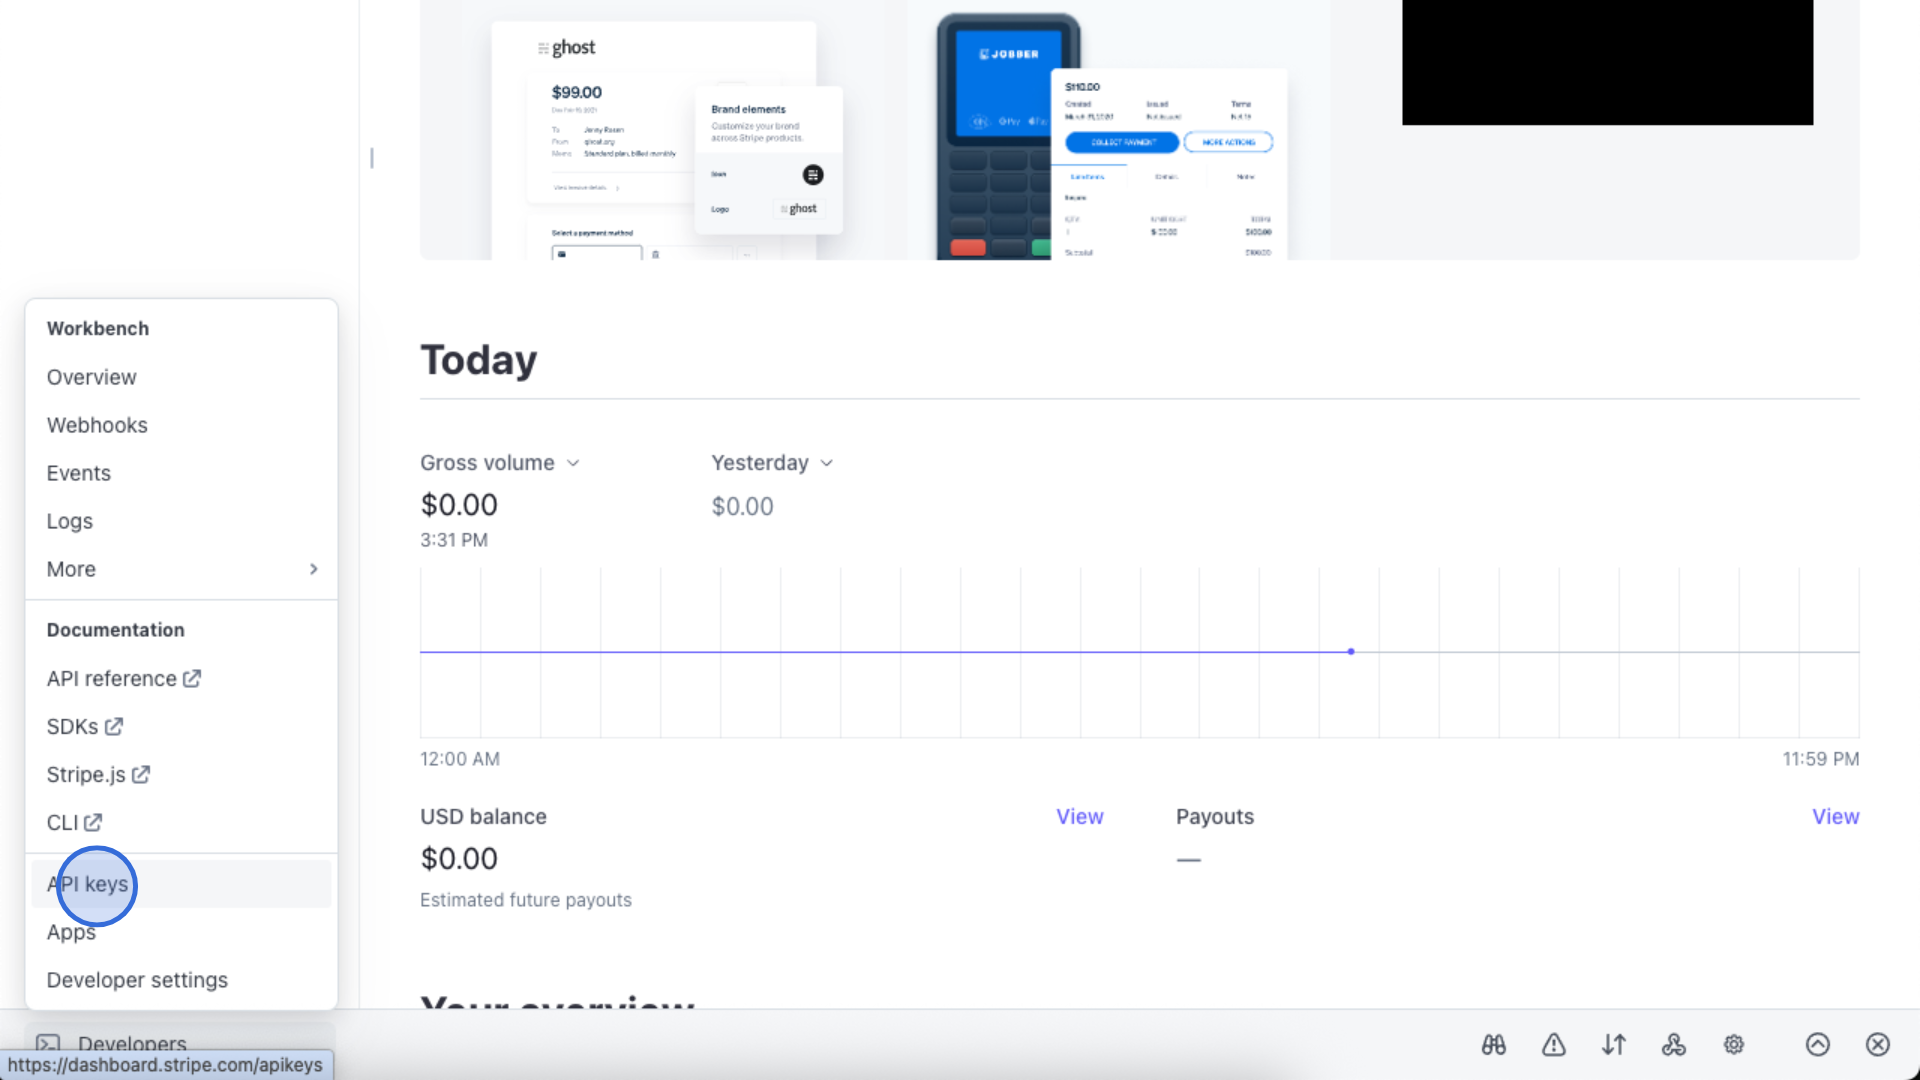Expand the More submenu chevron
The image size is (1920, 1080).
click(313, 569)
